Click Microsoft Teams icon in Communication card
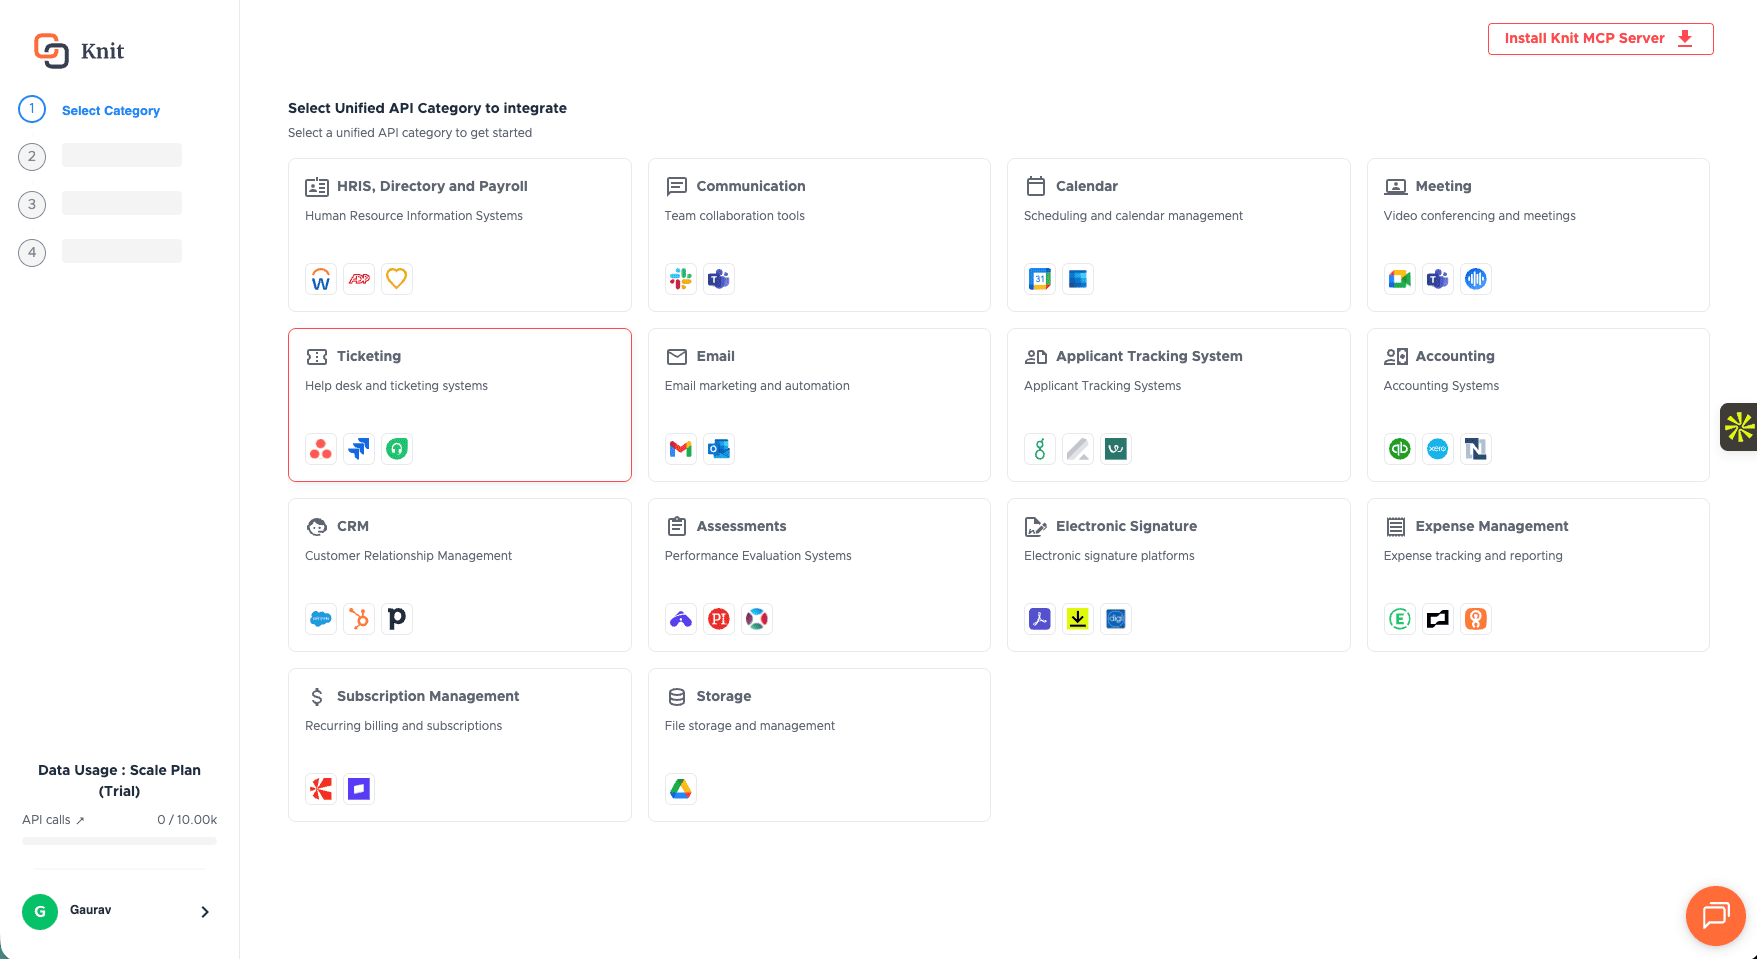 pyautogui.click(x=719, y=279)
